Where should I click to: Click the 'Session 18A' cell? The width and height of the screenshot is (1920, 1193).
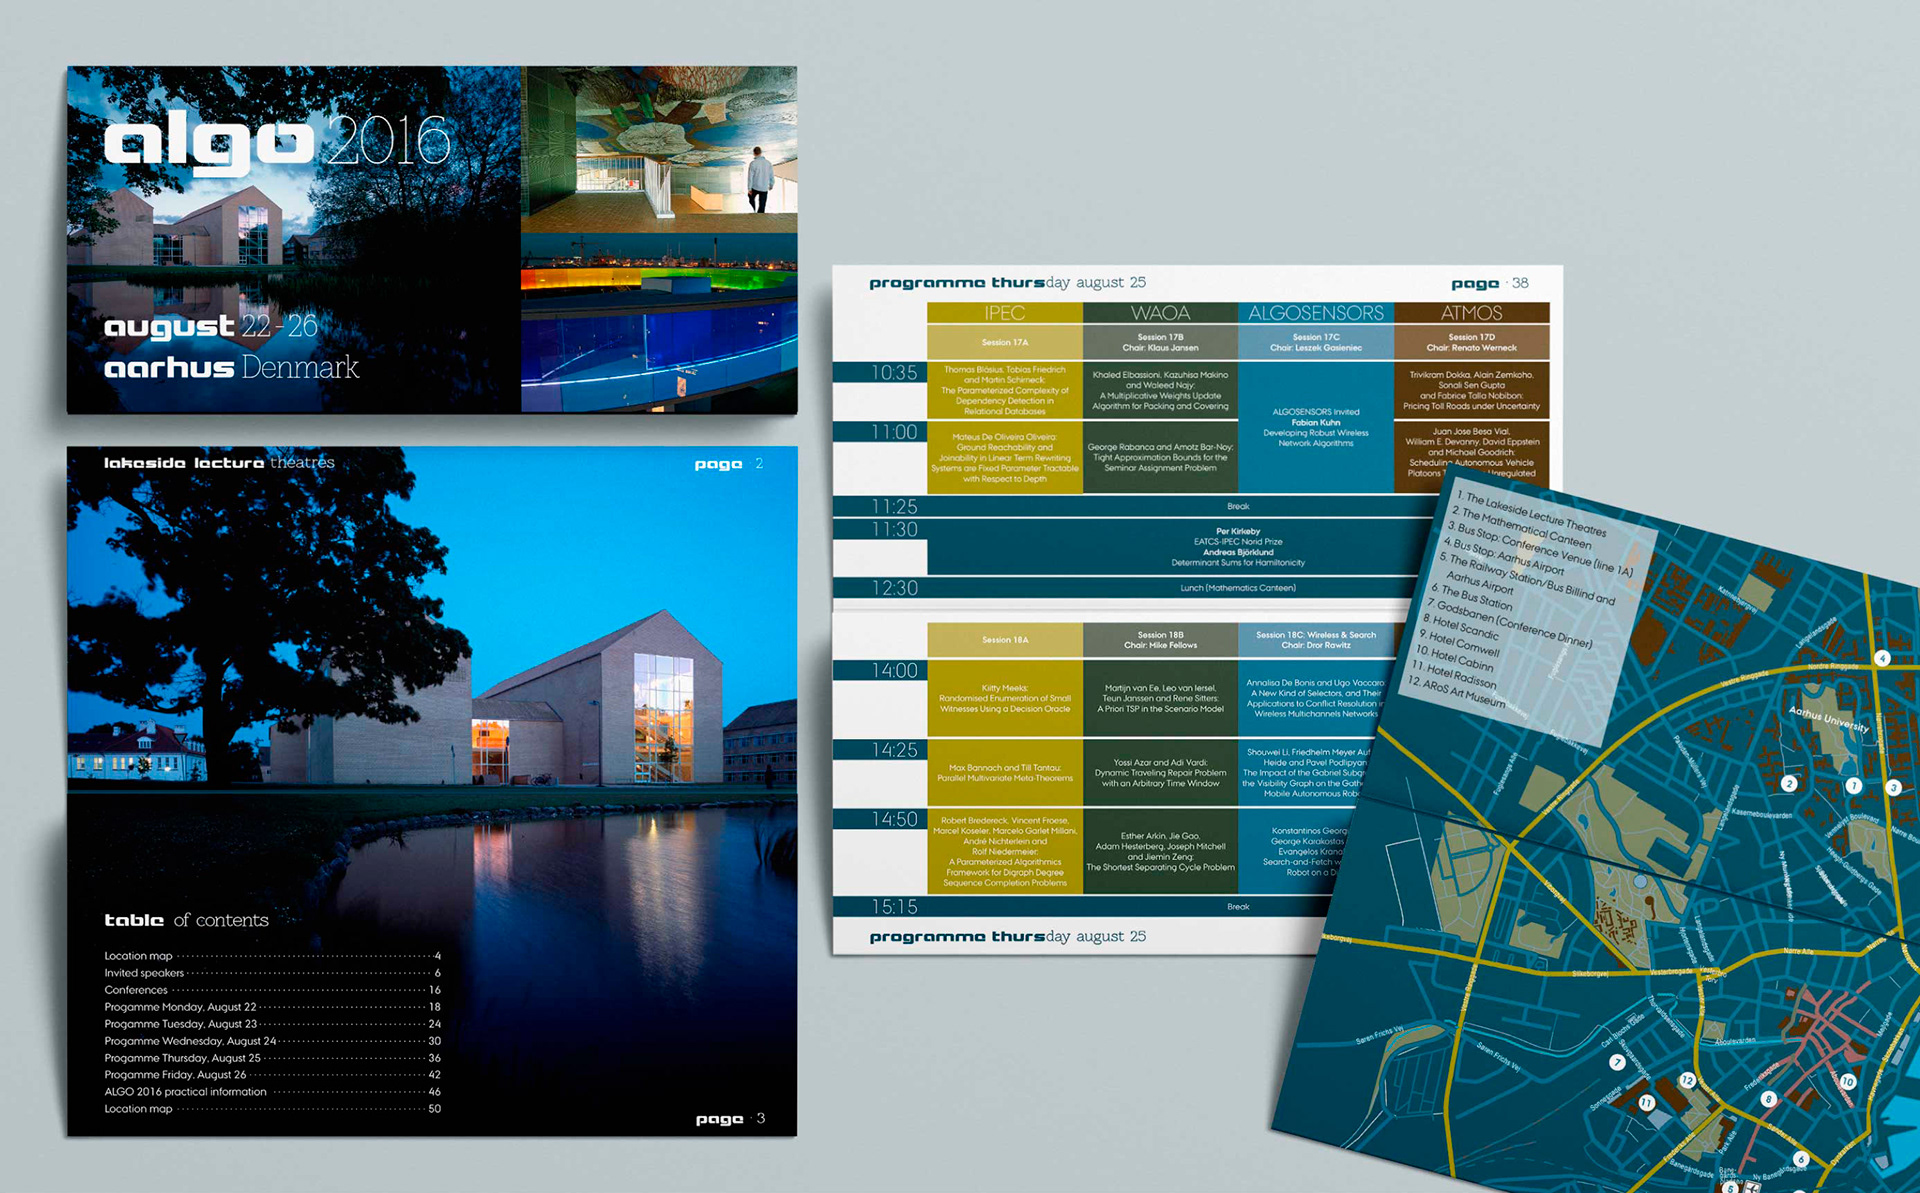(x=1004, y=640)
